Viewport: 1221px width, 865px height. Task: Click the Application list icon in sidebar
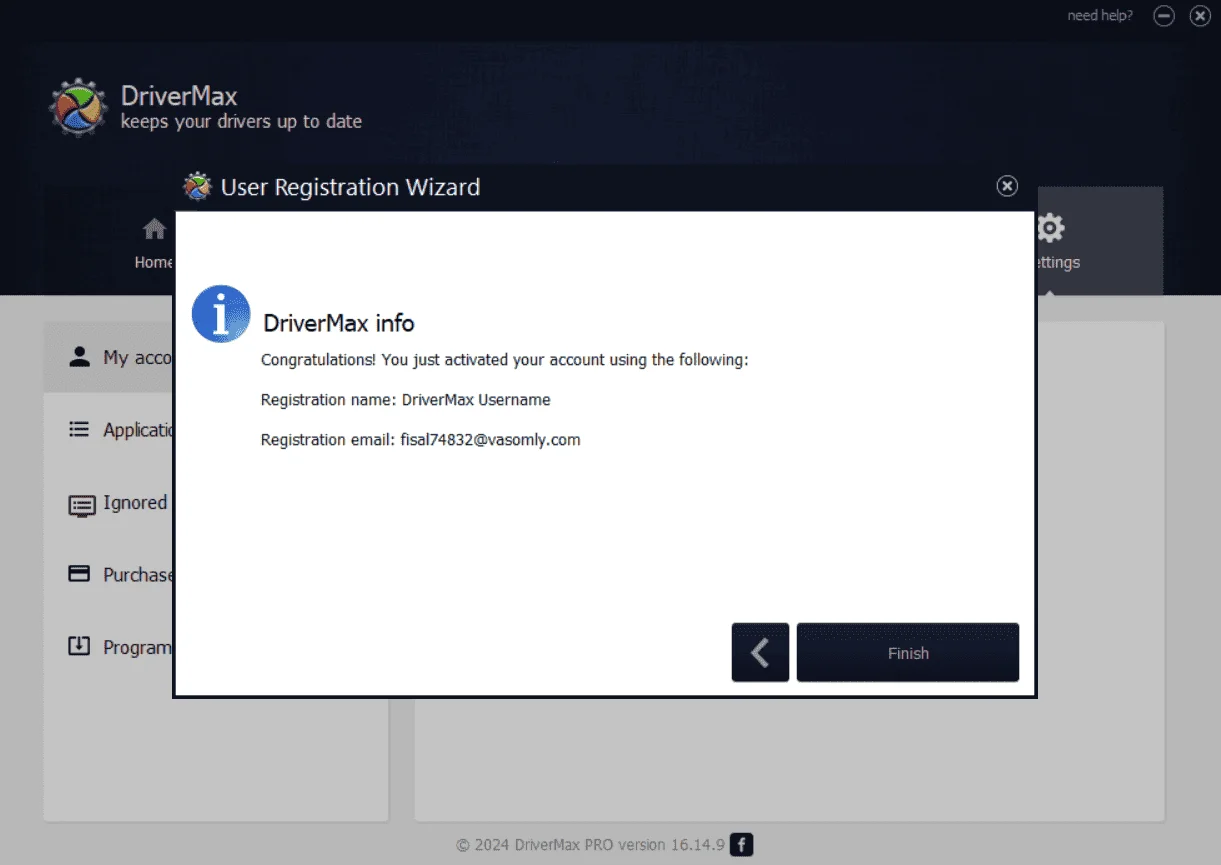point(79,429)
